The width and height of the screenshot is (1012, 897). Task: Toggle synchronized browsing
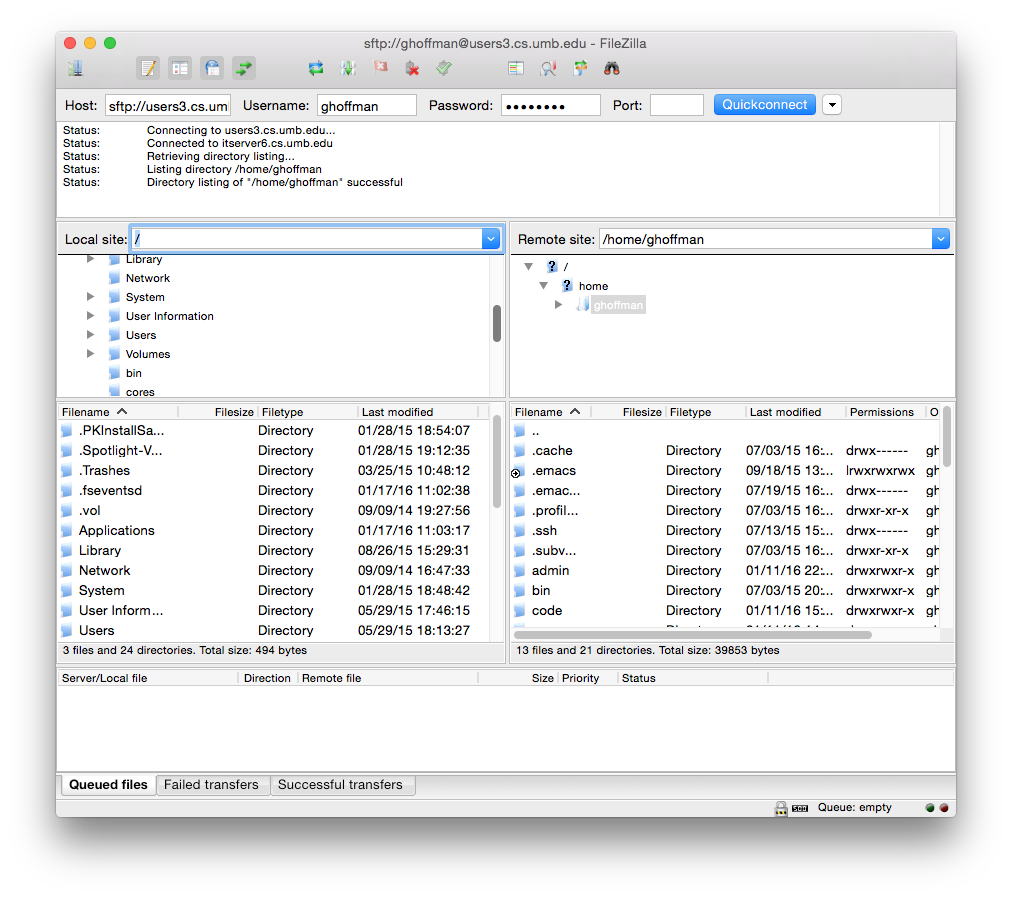click(580, 68)
